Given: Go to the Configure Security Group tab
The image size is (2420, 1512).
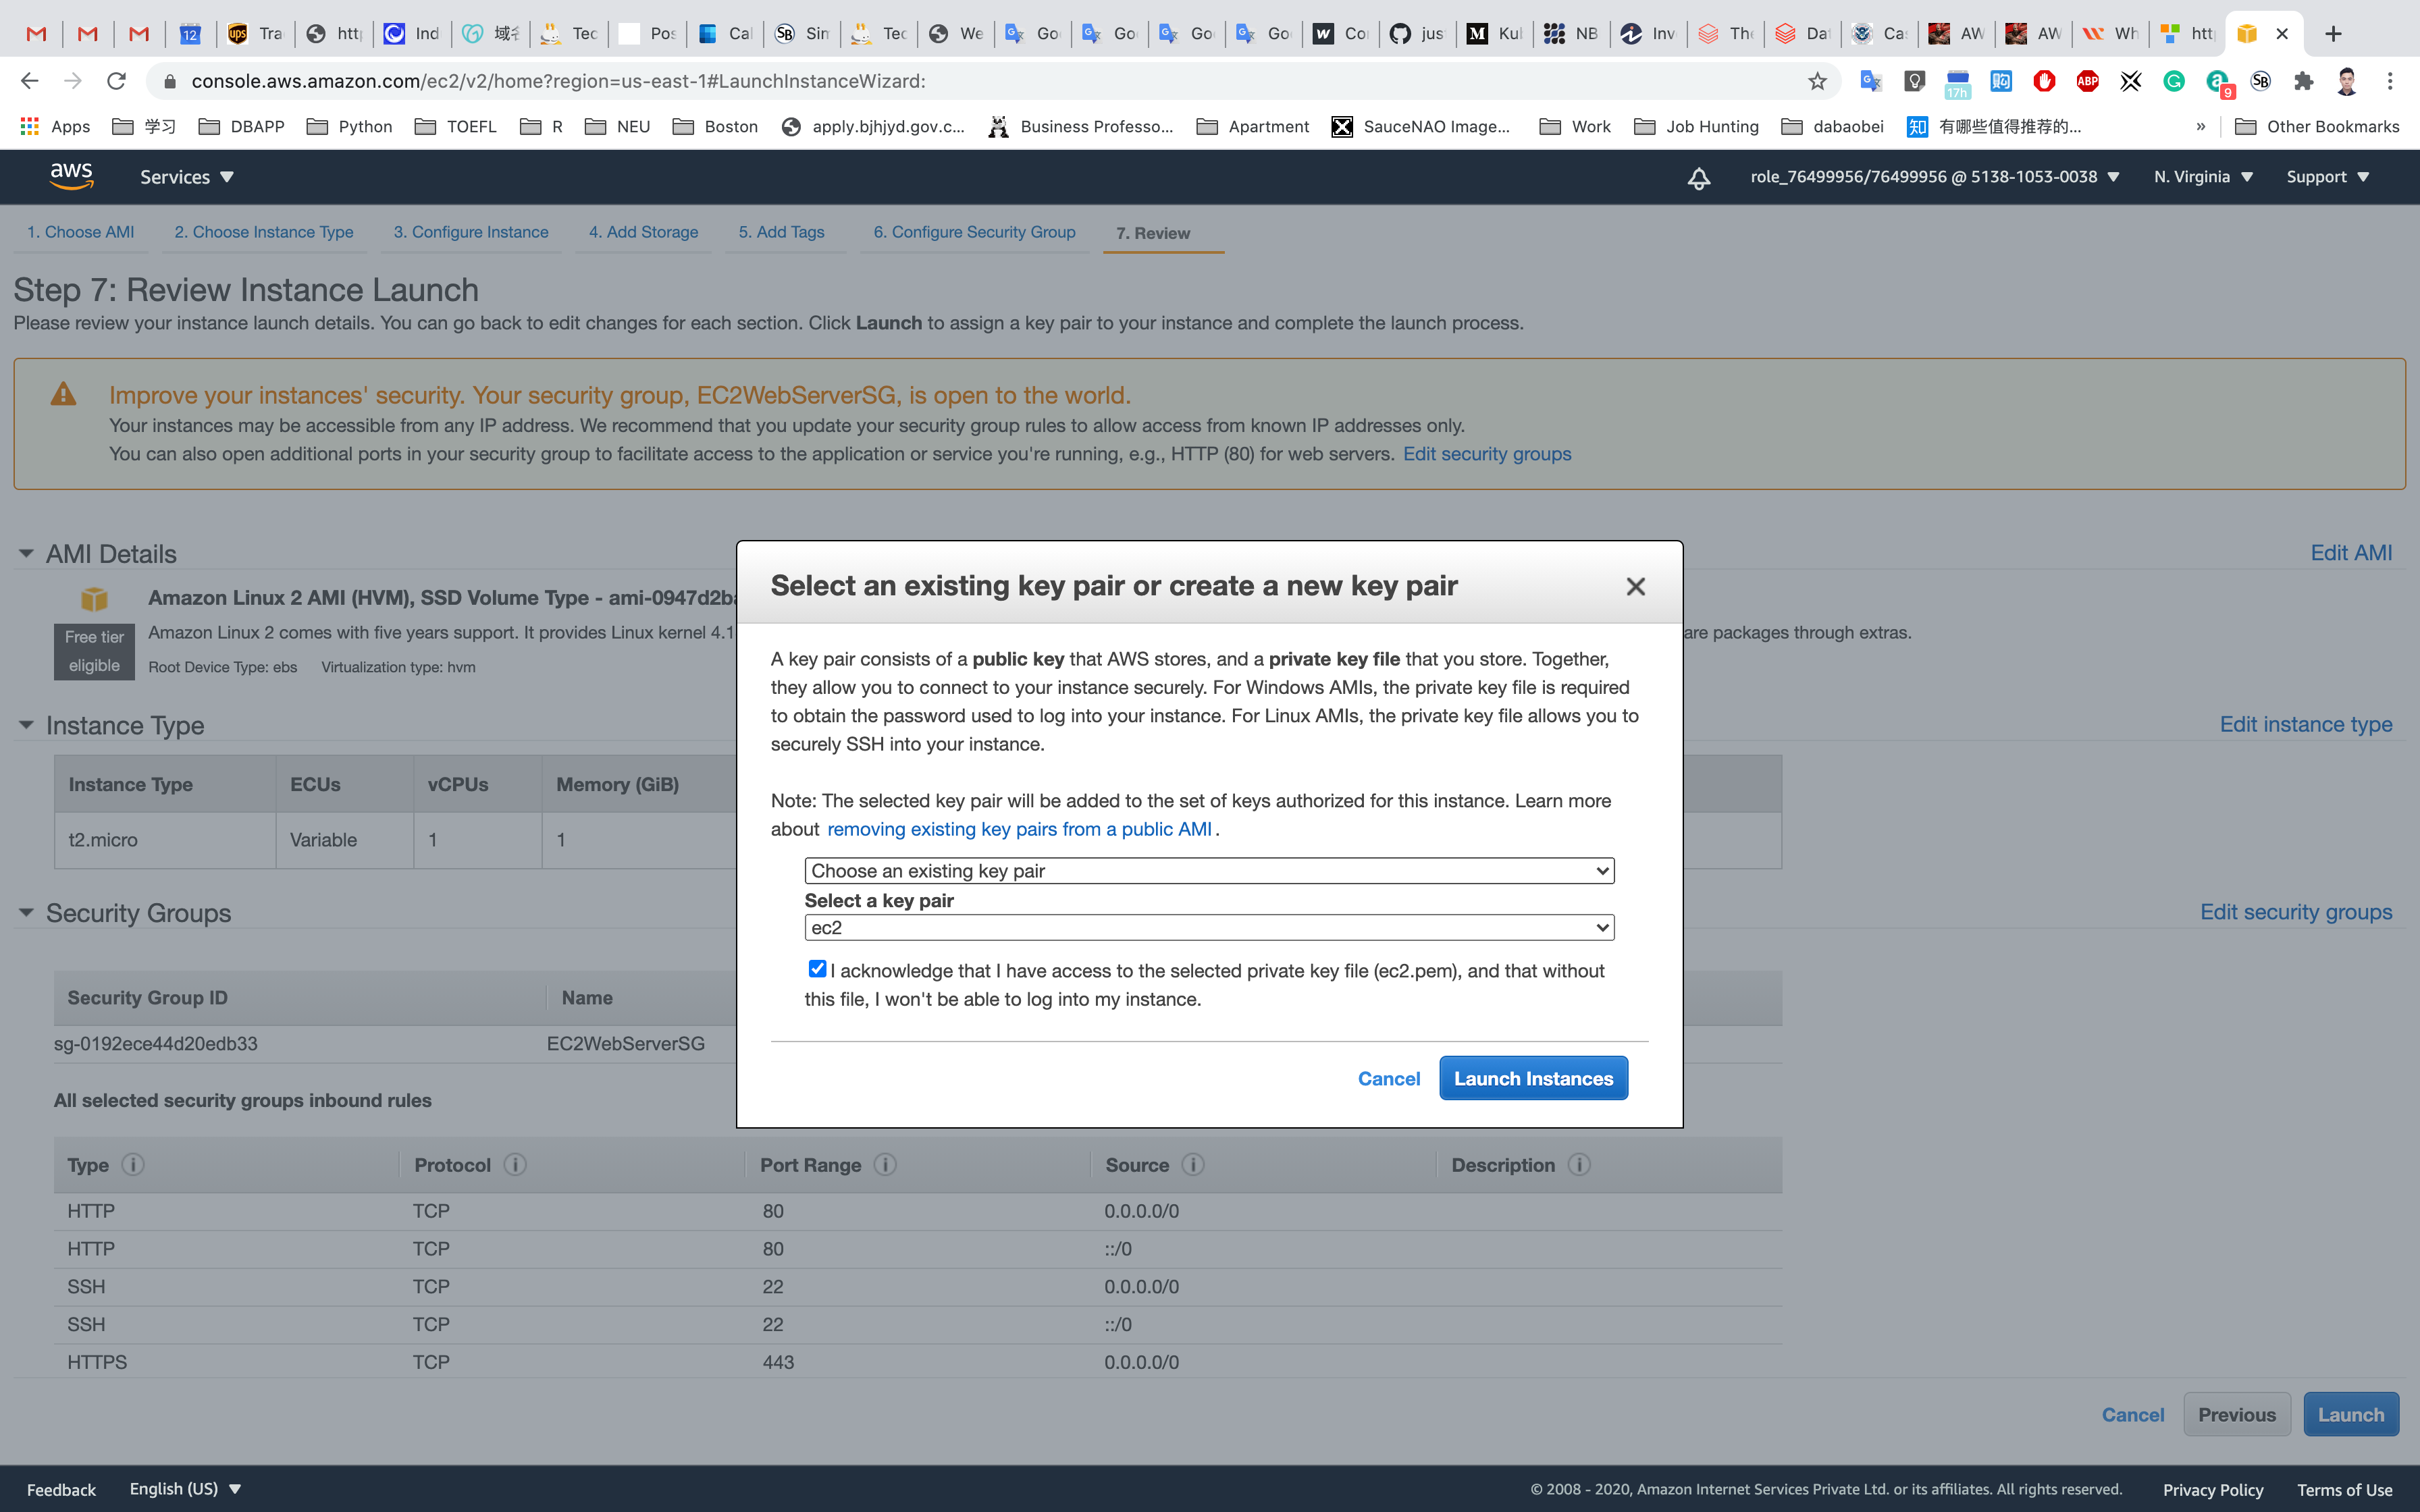Looking at the screenshot, I should (974, 232).
